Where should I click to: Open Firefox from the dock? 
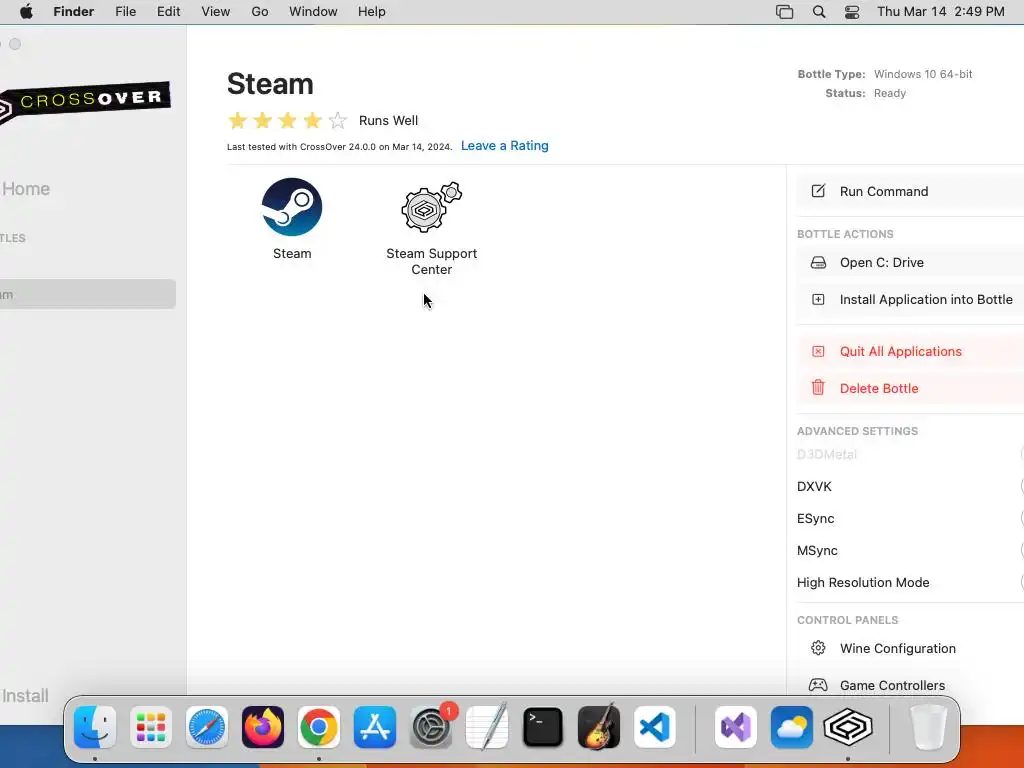pyautogui.click(x=263, y=727)
